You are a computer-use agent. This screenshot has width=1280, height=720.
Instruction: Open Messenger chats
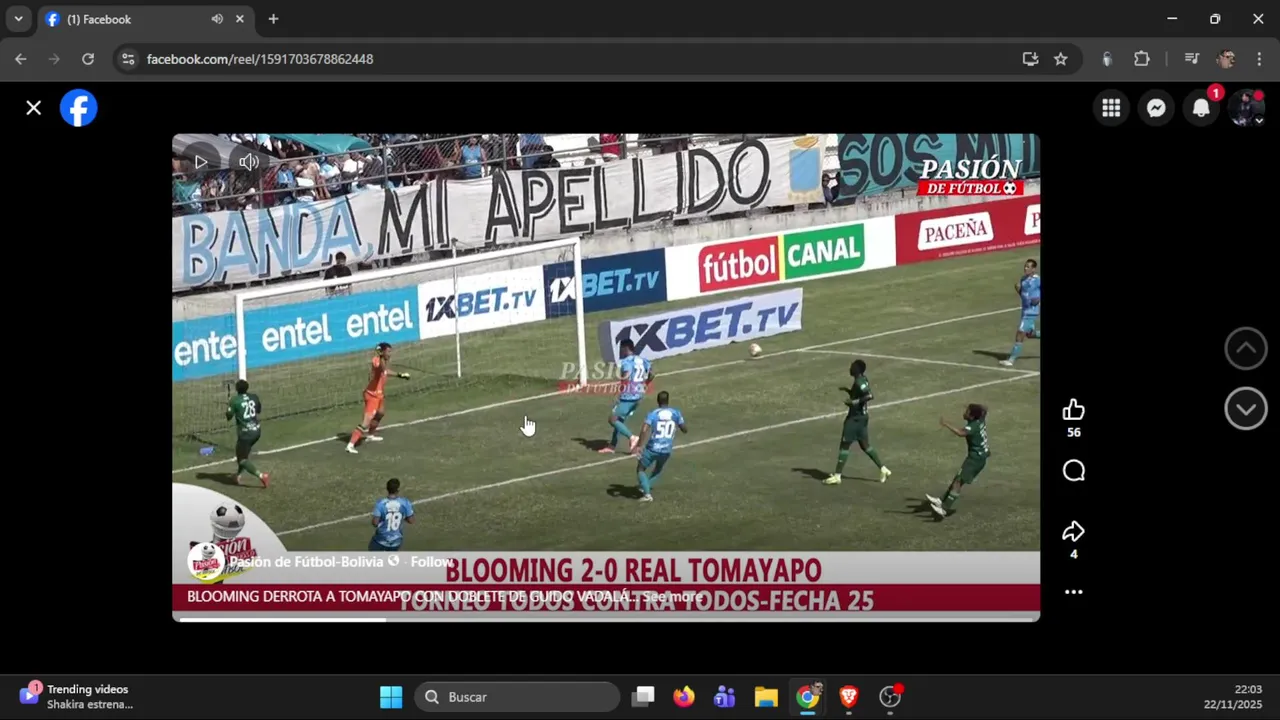click(1156, 108)
